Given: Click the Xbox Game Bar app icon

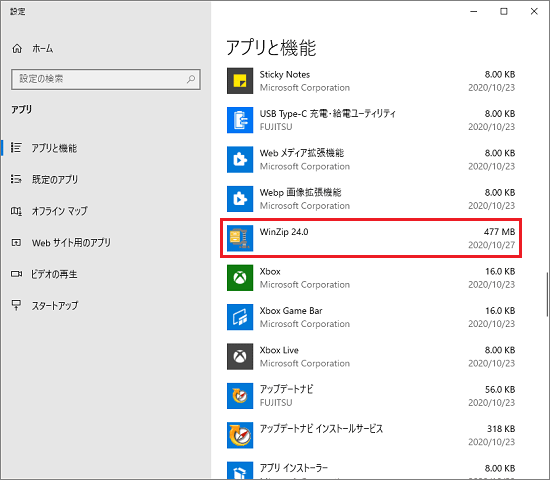Looking at the screenshot, I should coord(240,317).
